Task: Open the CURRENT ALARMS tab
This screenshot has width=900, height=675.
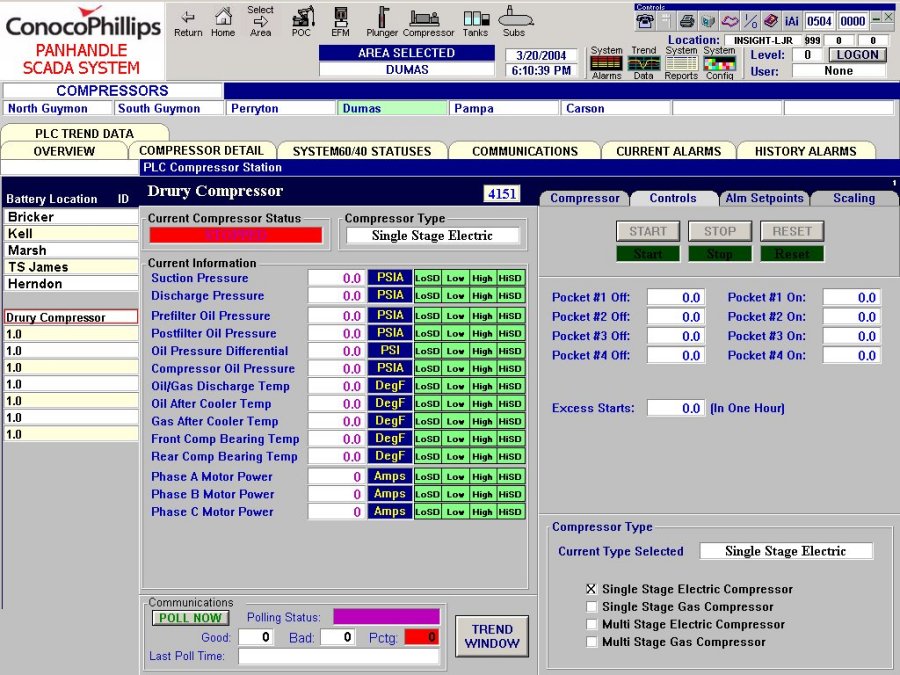Action: point(668,150)
